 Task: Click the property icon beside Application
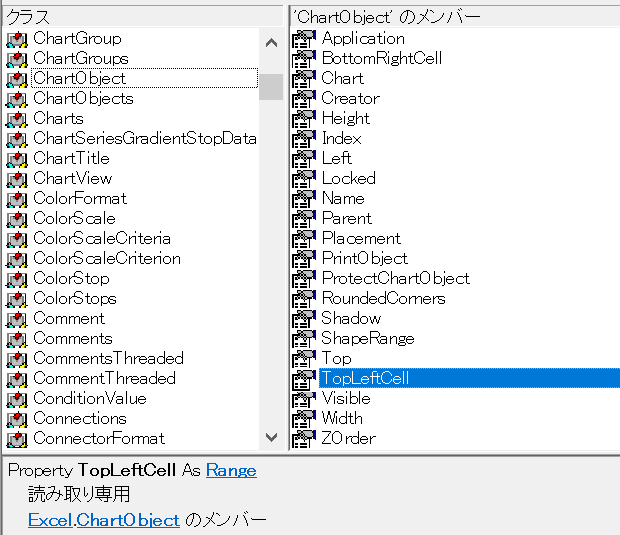(x=304, y=39)
